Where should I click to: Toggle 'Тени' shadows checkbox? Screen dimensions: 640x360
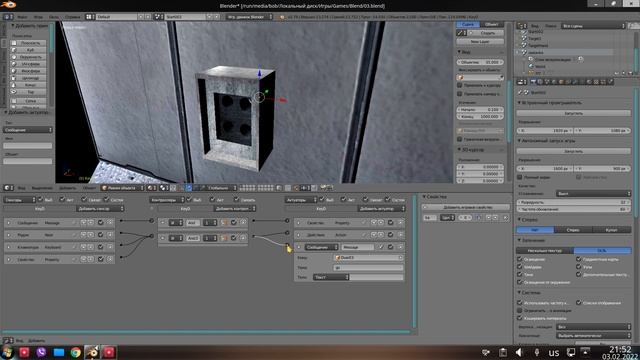pyautogui.click(x=520, y=274)
